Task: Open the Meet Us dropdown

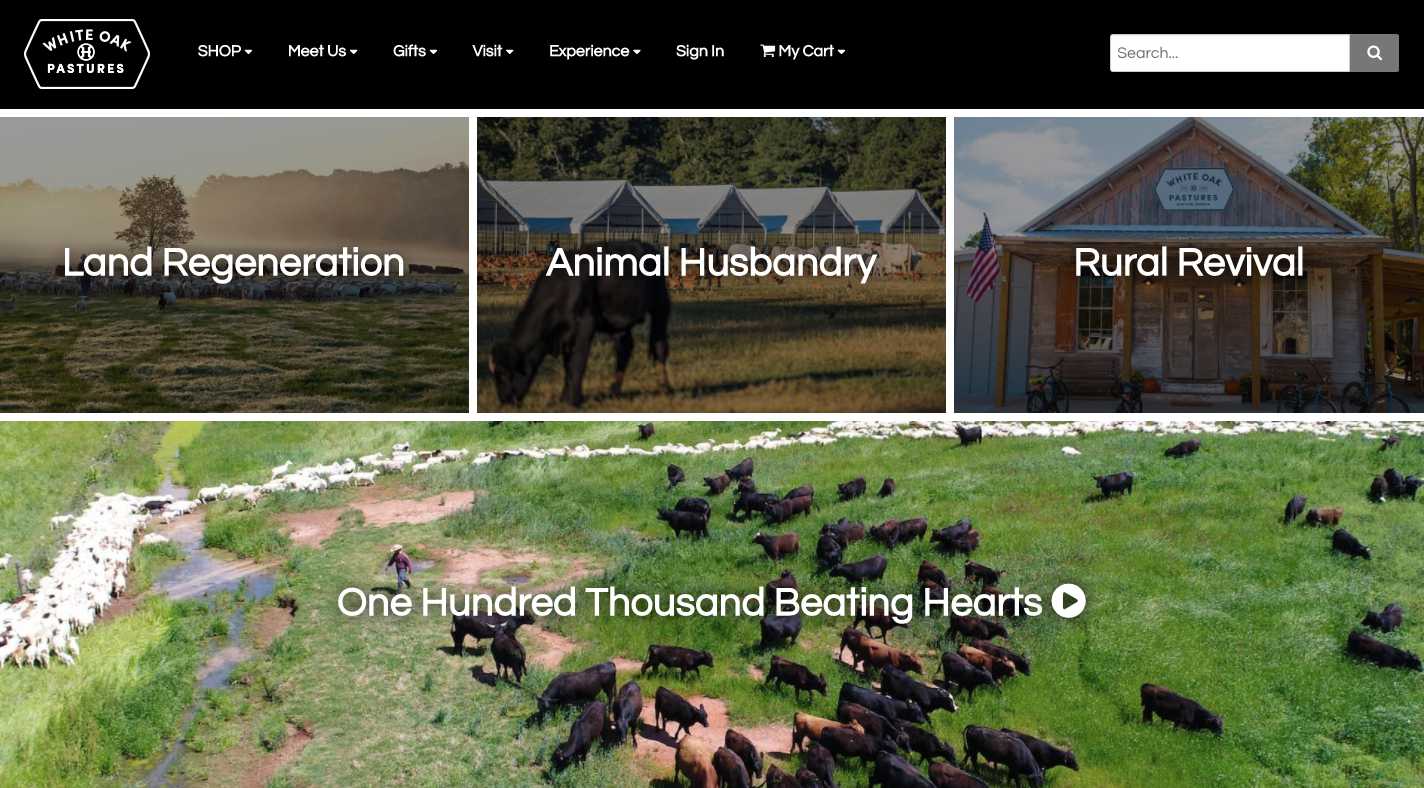Action: click(322, 51)
